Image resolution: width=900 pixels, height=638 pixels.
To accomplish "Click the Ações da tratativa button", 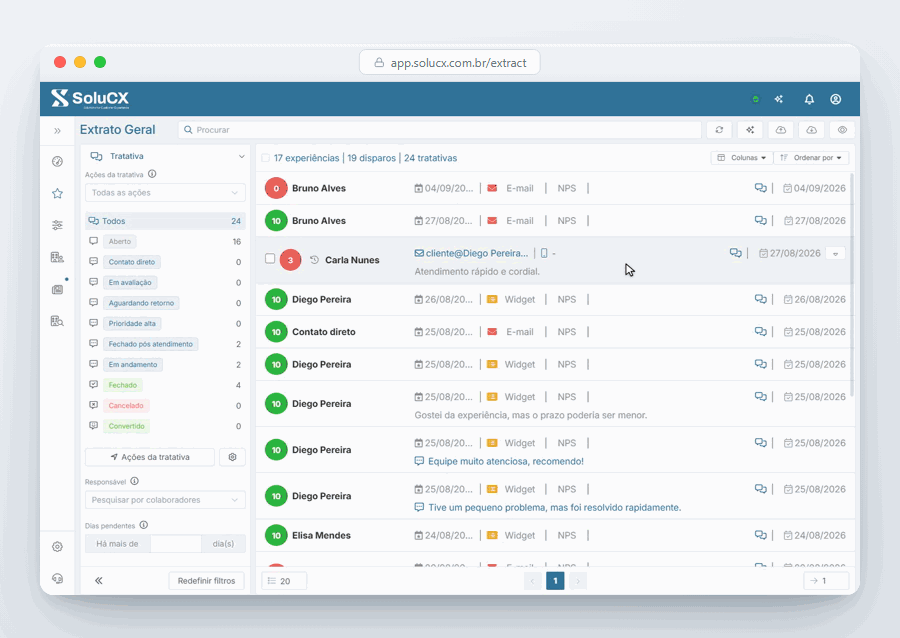I will tap(150, 457).
